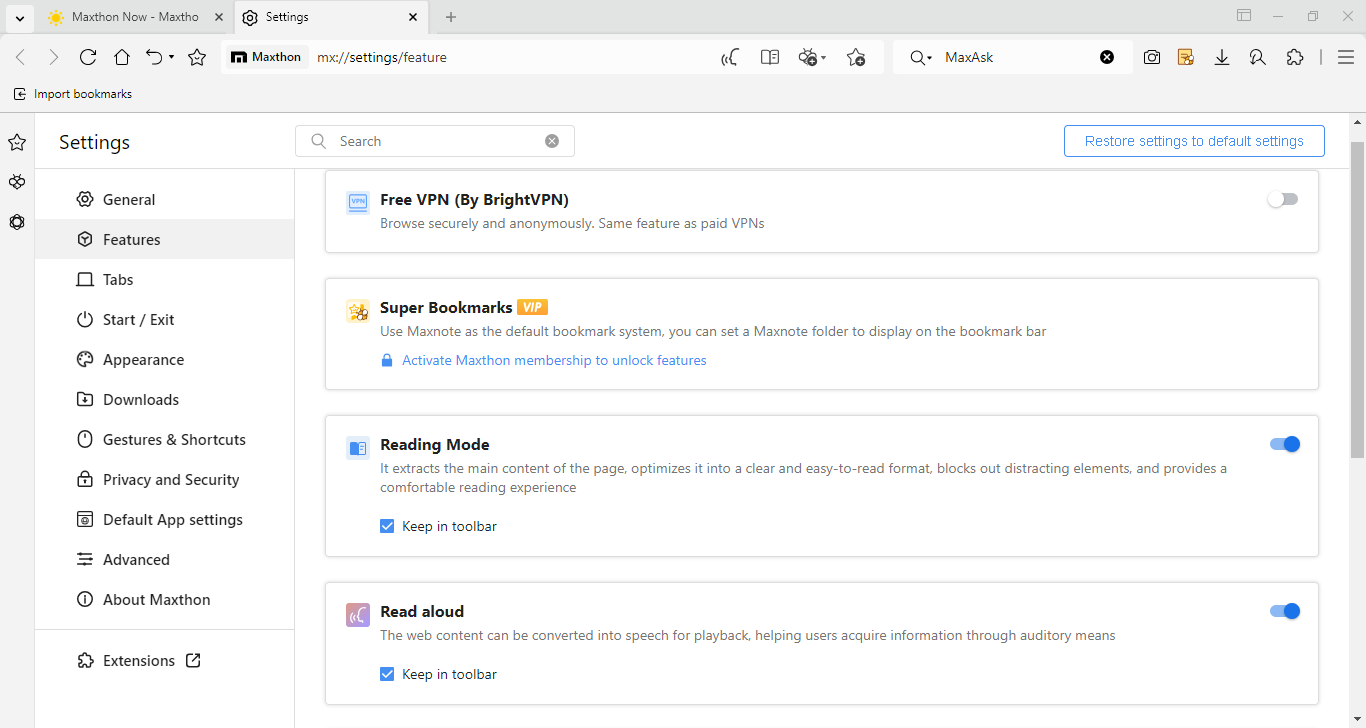The height and width of the screenshot is (728, 1366).
Task: Select Features in settings sidebar
Action: click(165, 239)
